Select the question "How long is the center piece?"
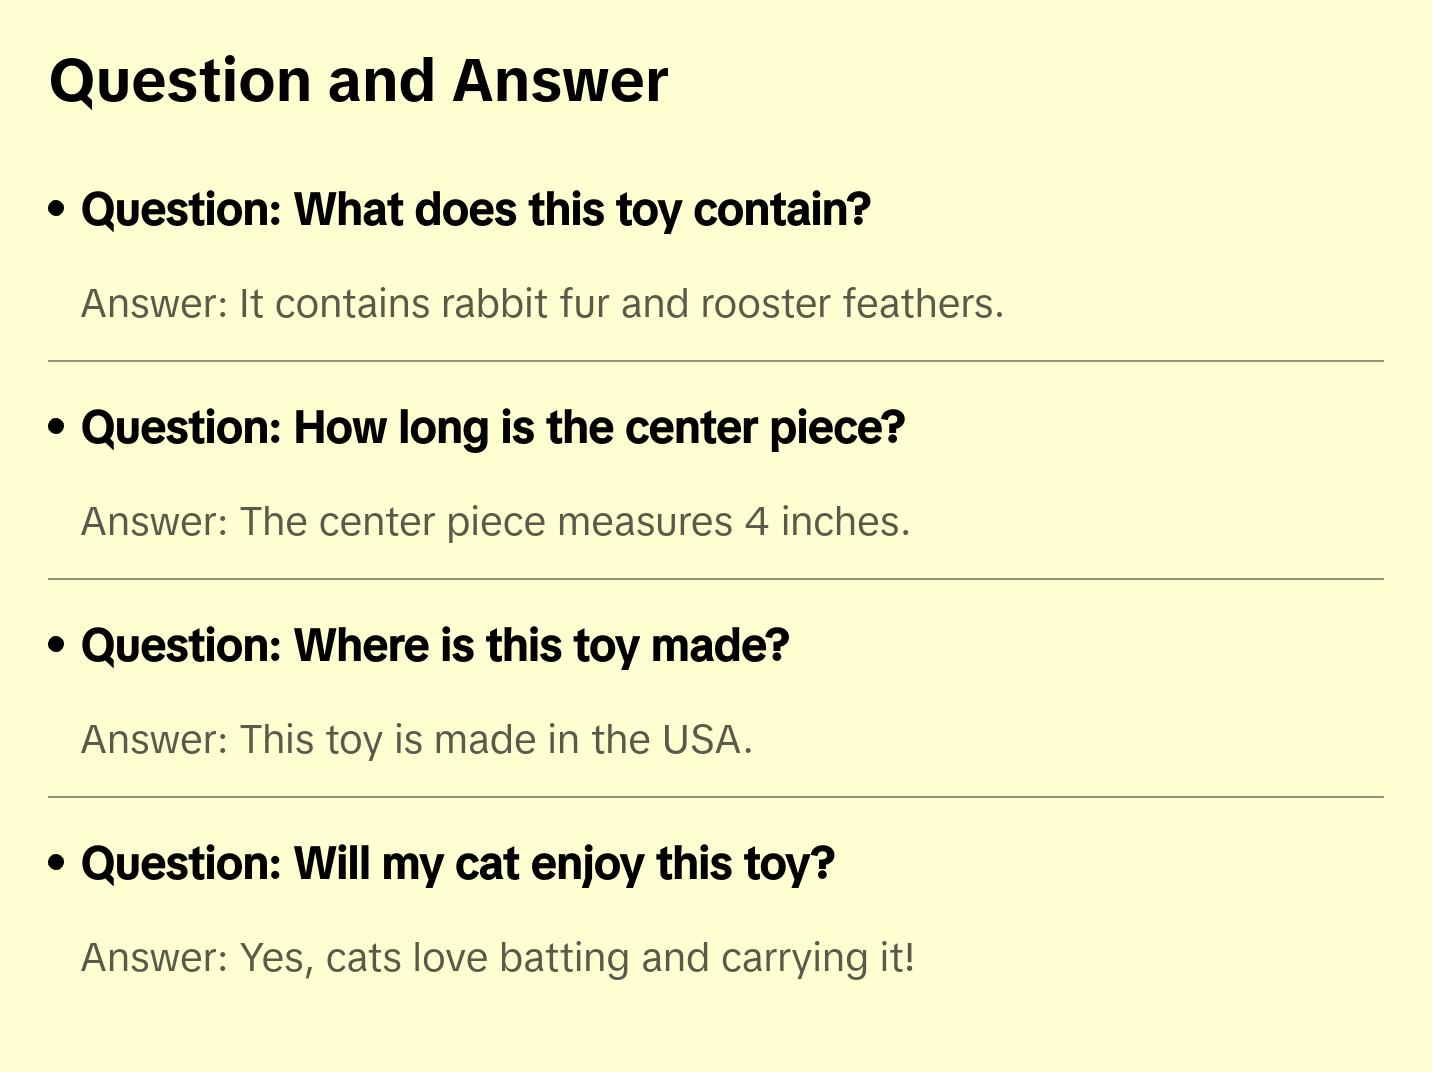Image resolution: width=1432 pixels, height=1072 pixels. pyautogui.click(x=493, y=428)
